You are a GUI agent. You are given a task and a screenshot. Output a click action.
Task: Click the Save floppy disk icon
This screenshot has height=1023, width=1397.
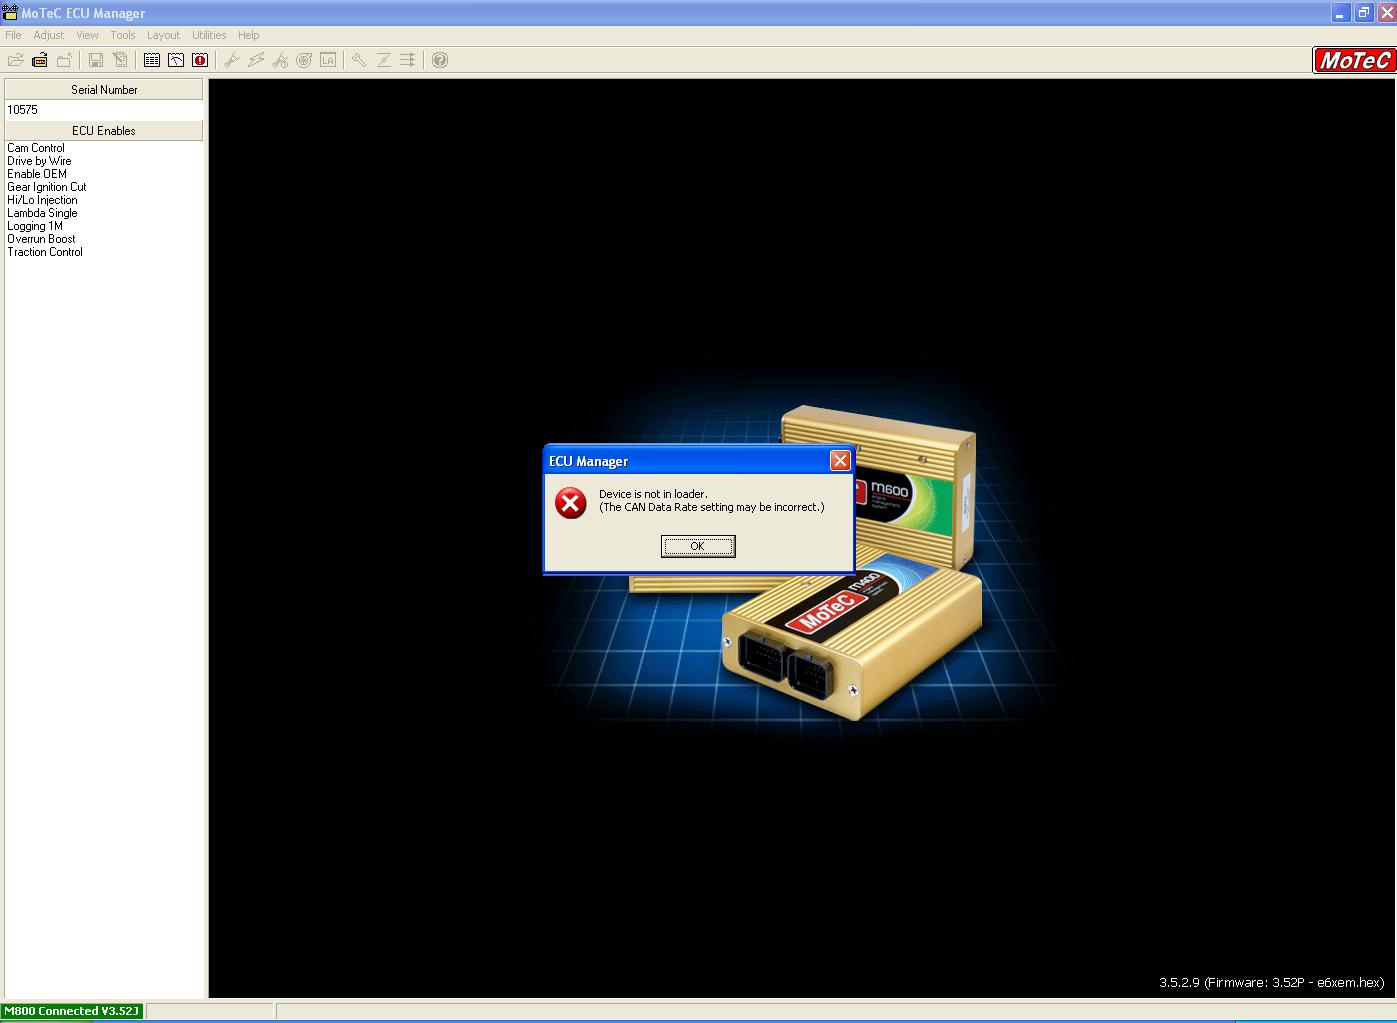tap(96, 60)
